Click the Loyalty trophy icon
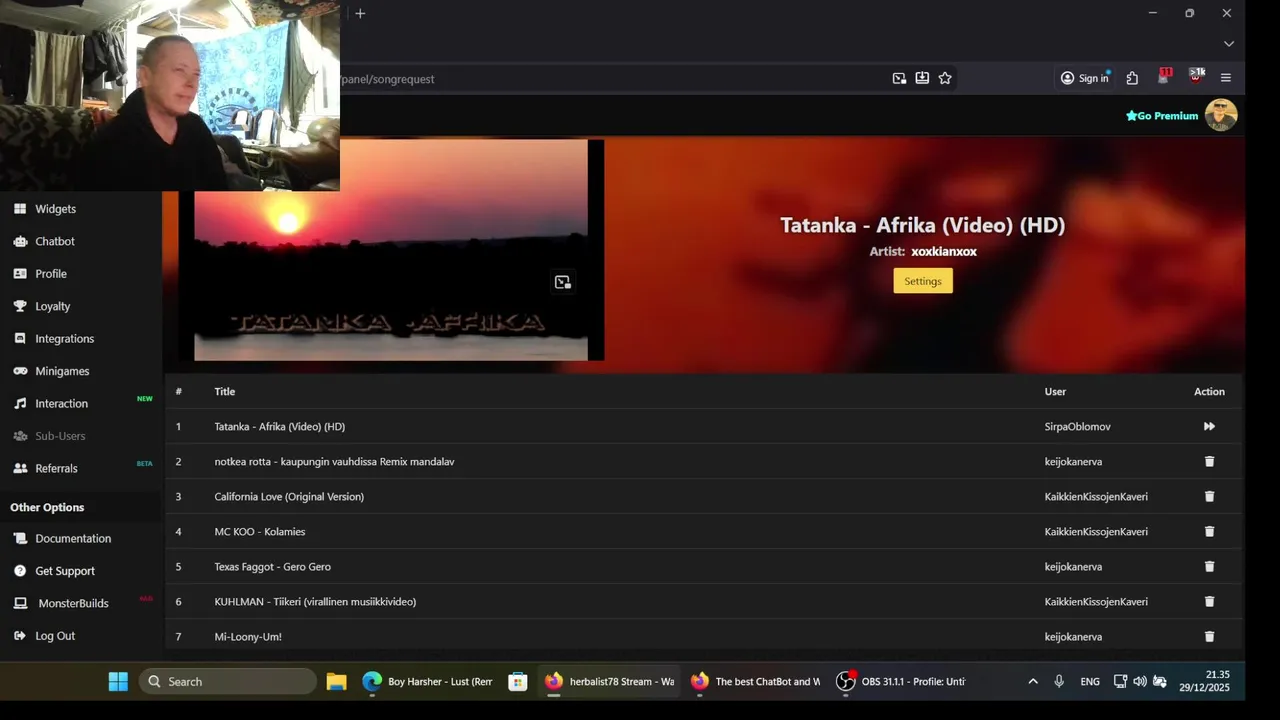This screenshot has width=1280, height=720. 20,306
